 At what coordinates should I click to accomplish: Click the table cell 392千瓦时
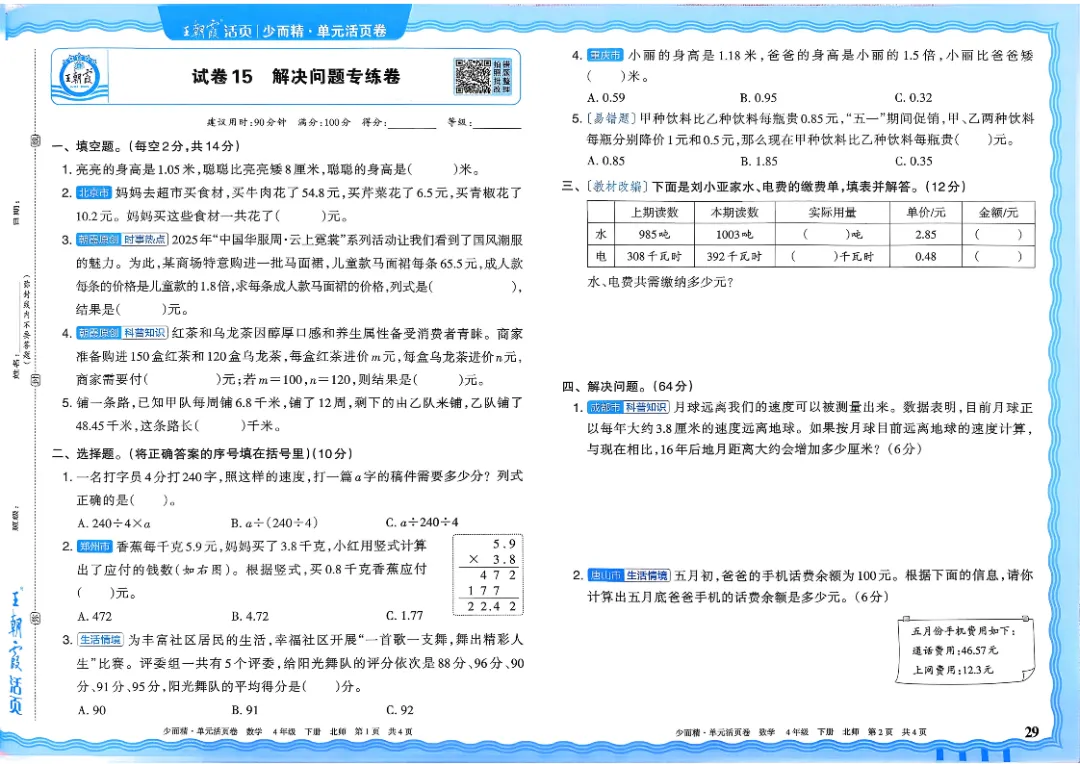tap(735, 256)
